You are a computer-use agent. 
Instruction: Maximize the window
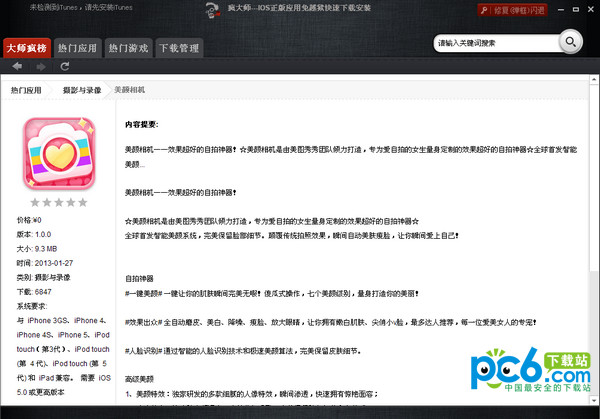576,10
